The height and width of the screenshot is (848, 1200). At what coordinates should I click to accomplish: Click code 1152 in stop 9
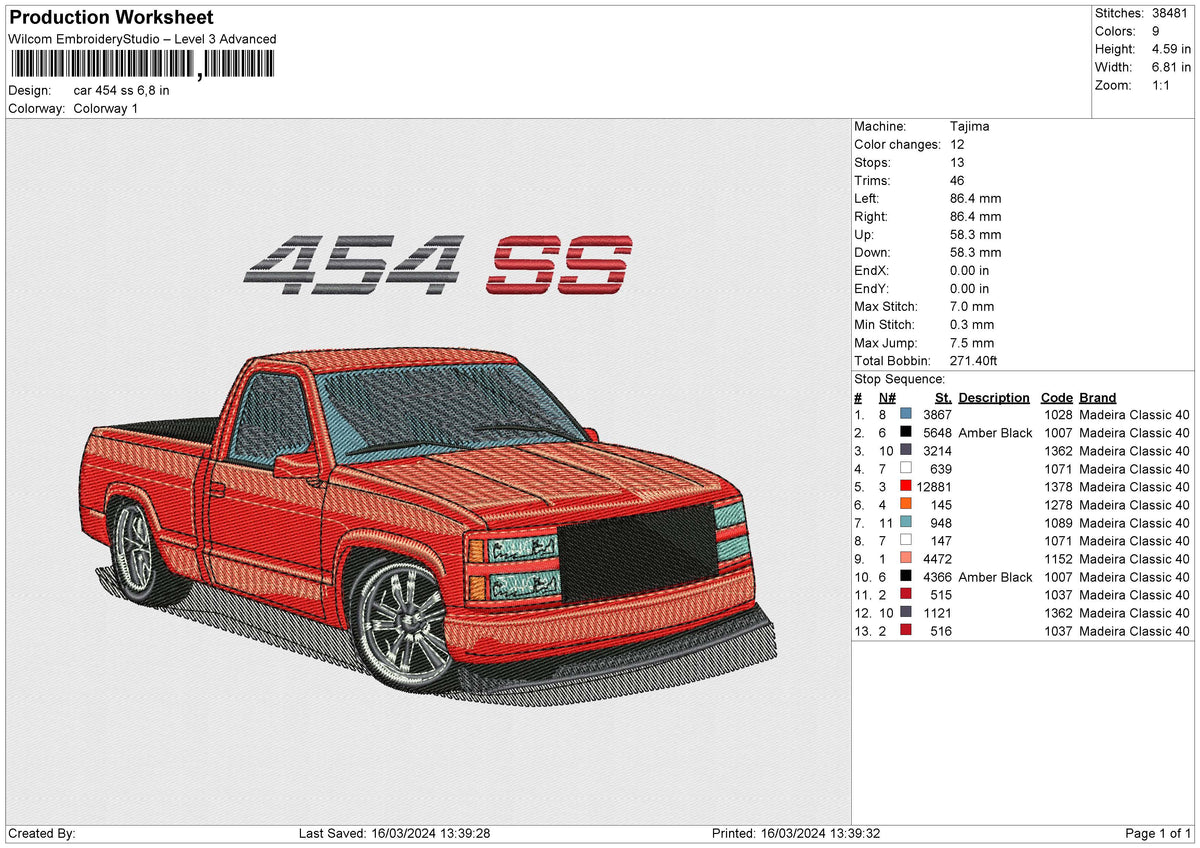tap(1056, 559)
